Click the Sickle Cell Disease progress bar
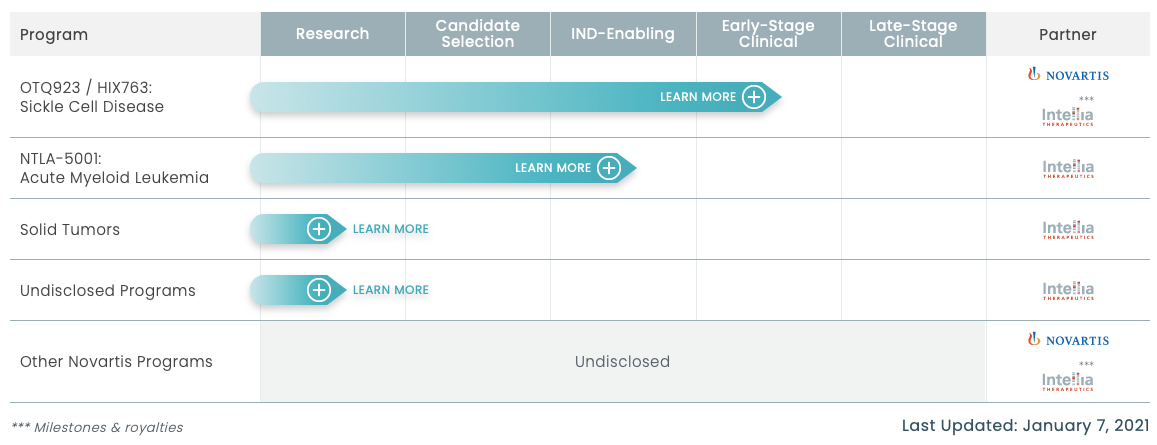This screenshot has width=1157, height=445. coord(450,97)
